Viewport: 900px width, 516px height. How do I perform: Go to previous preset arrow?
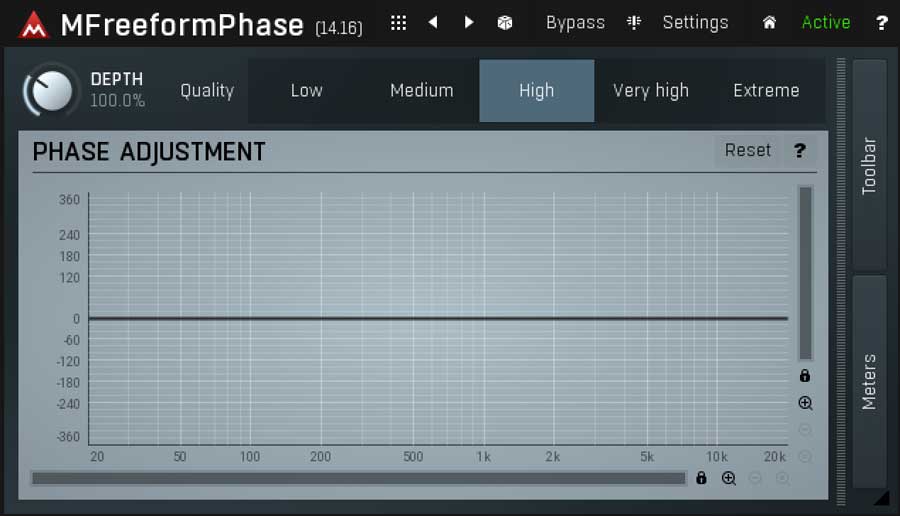[x=433, y=22]
